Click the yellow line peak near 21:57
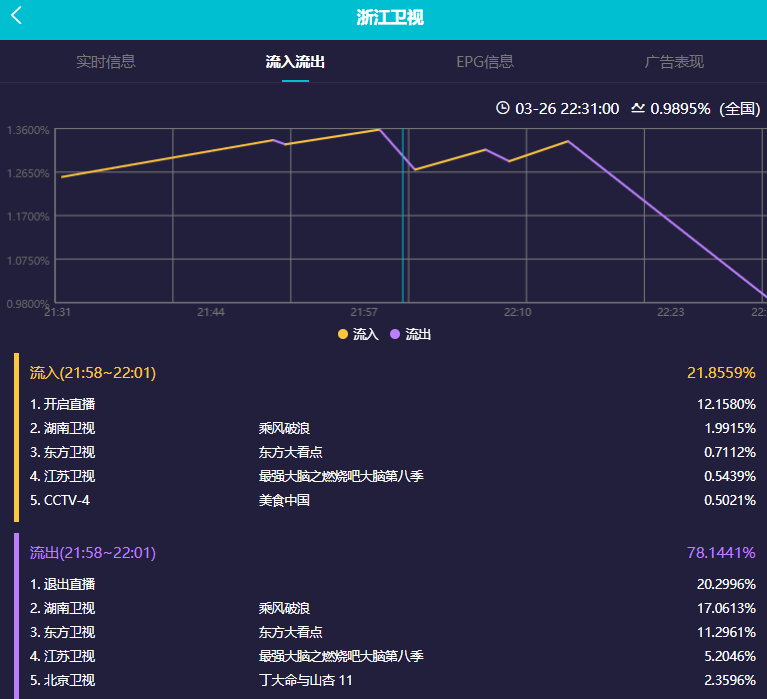The width and height of the screenshot is (767, 699). 379,130
